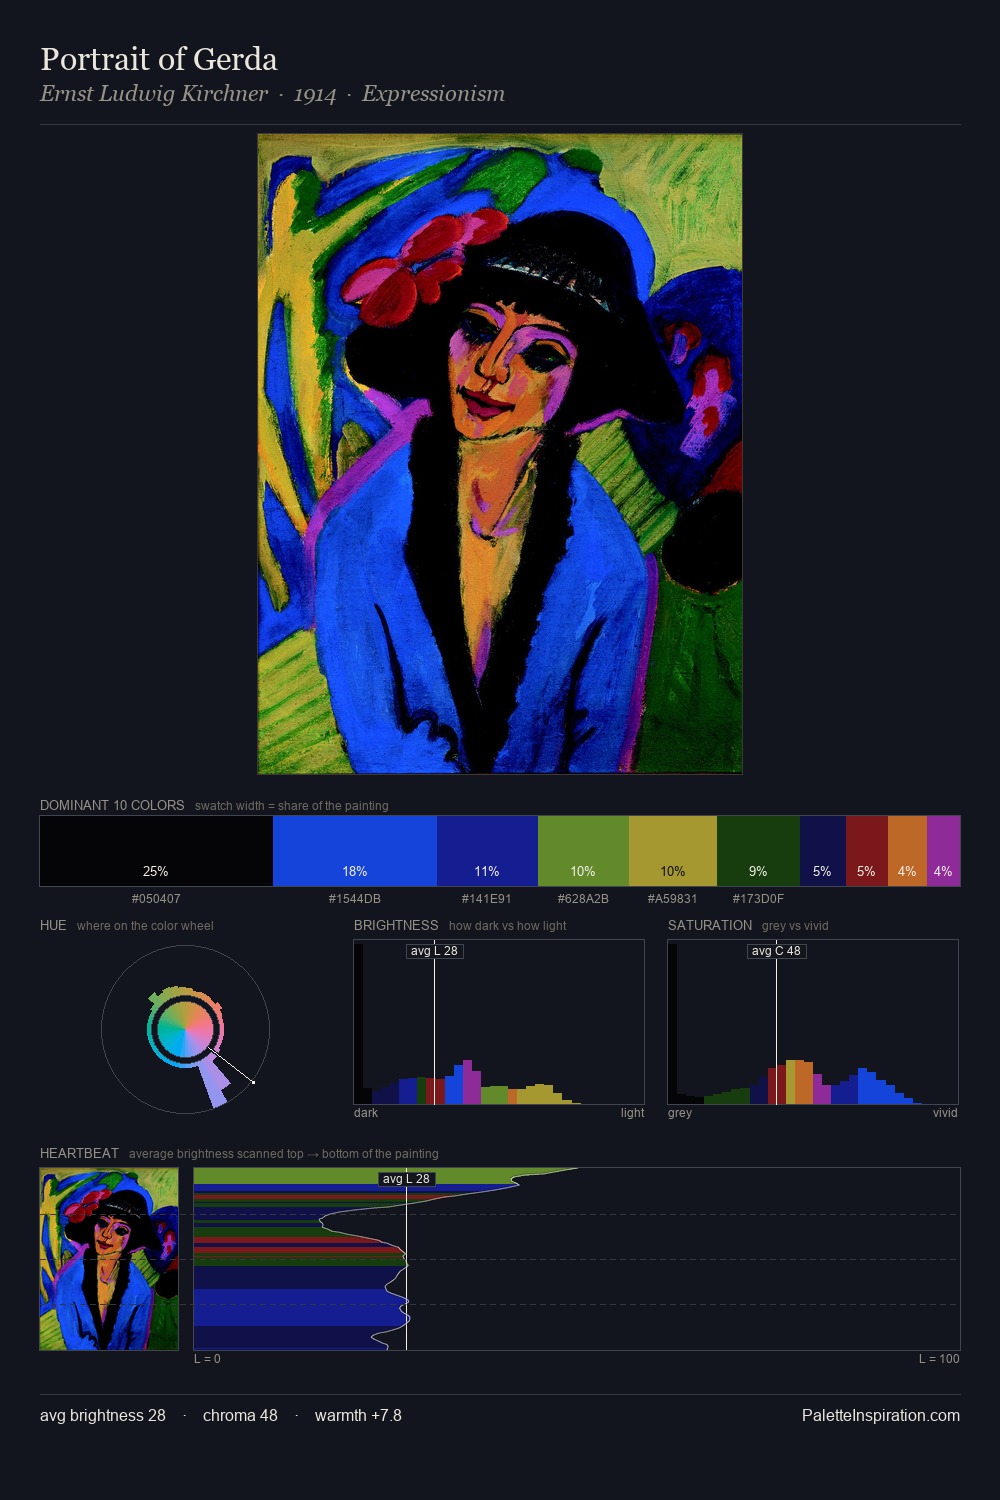
Task: Click the 'grey' axis label
Action: click(680, 1113)
